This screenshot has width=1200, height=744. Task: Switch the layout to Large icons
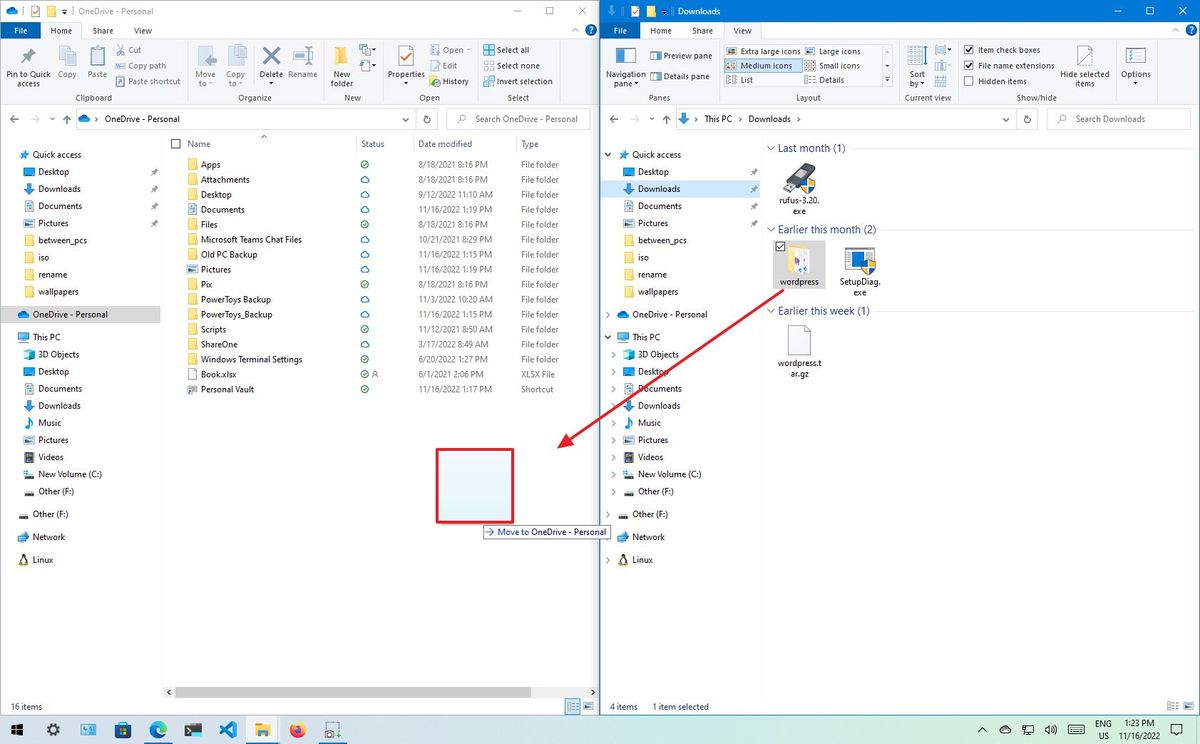[x=836, y=50]
